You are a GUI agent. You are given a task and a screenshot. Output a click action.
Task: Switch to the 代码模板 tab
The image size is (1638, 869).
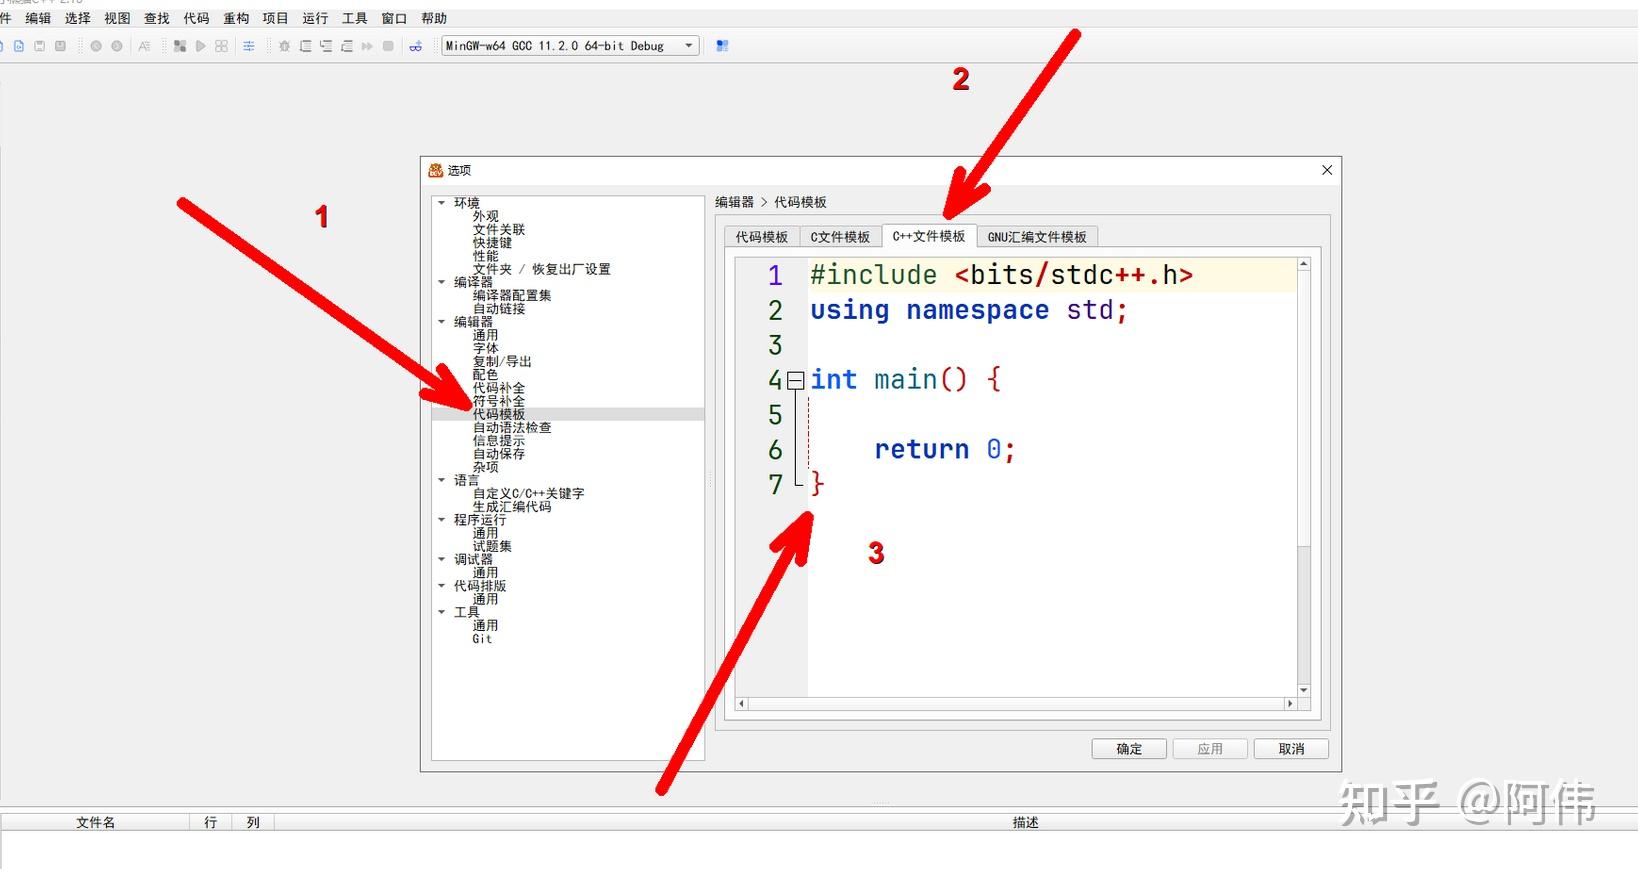[x=762, y=237]
